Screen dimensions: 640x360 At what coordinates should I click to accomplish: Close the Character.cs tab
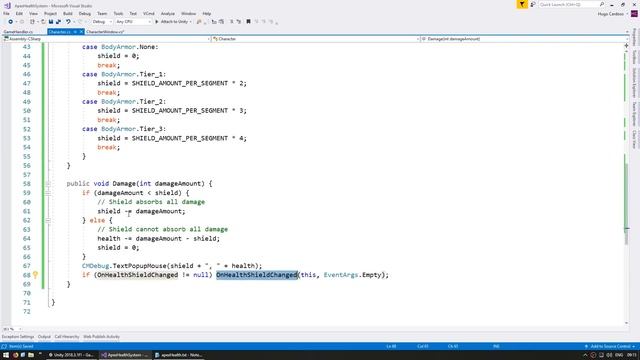coord(81,31)
